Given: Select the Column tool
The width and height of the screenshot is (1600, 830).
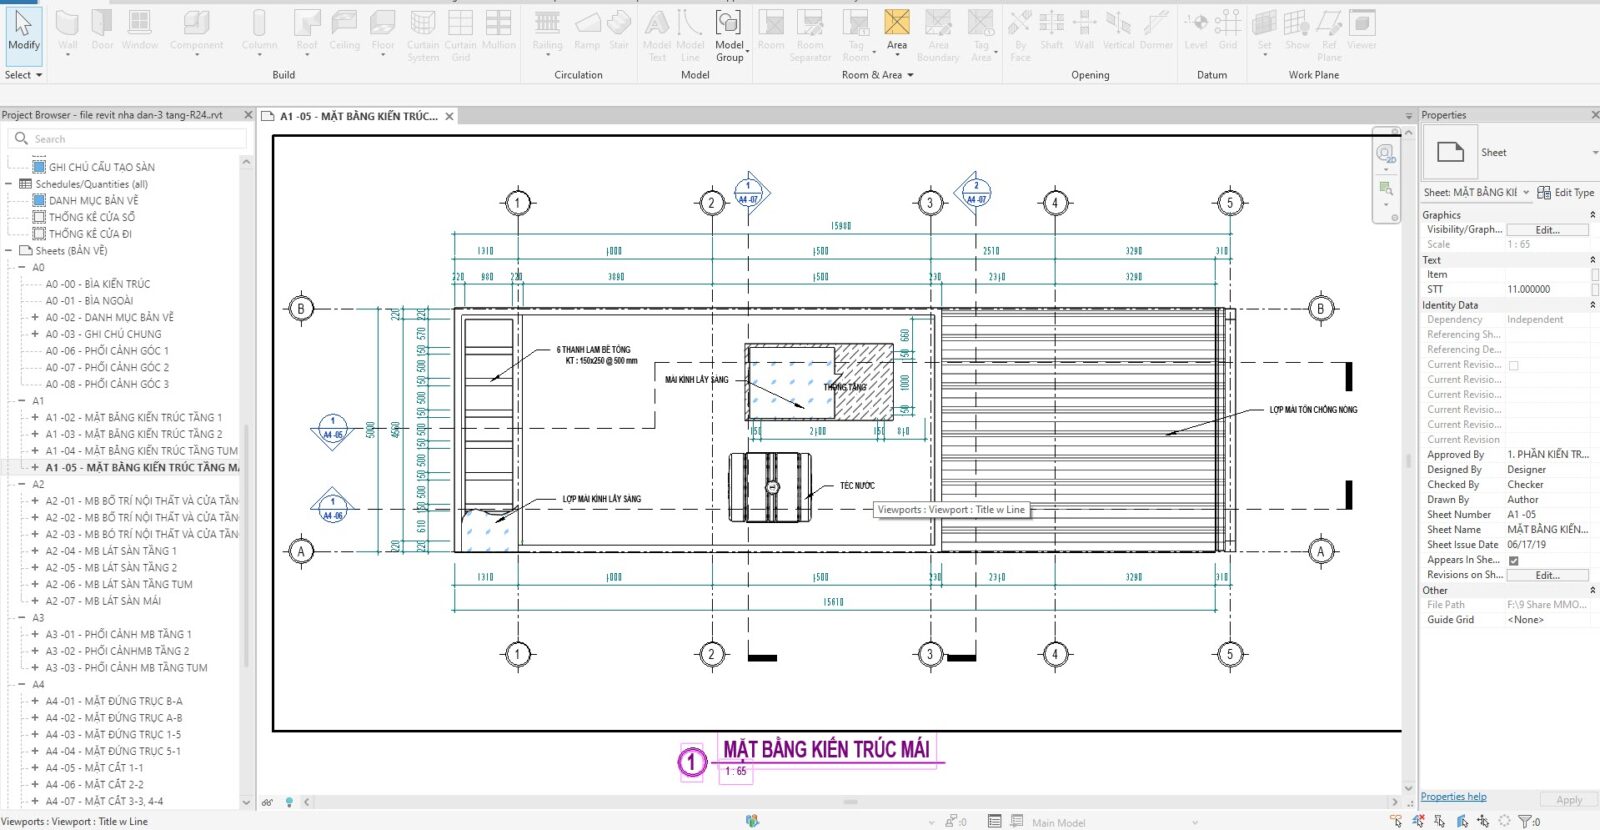Looking at the screenshot, I should coord(259,30).
